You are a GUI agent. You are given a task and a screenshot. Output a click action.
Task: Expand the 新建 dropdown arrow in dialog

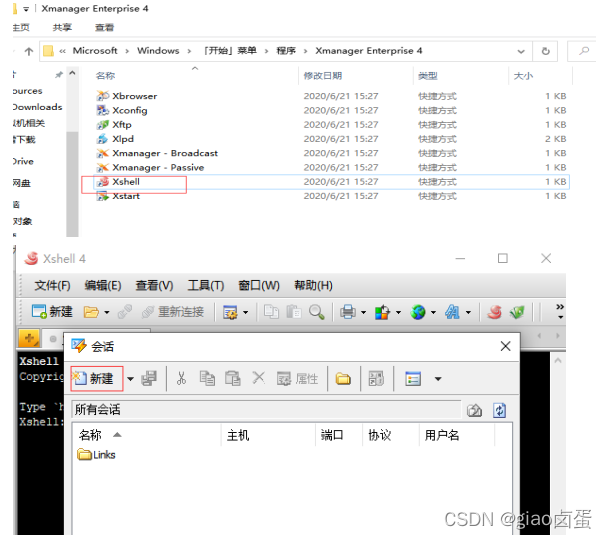pyautogui.click(x=130, y=379)
